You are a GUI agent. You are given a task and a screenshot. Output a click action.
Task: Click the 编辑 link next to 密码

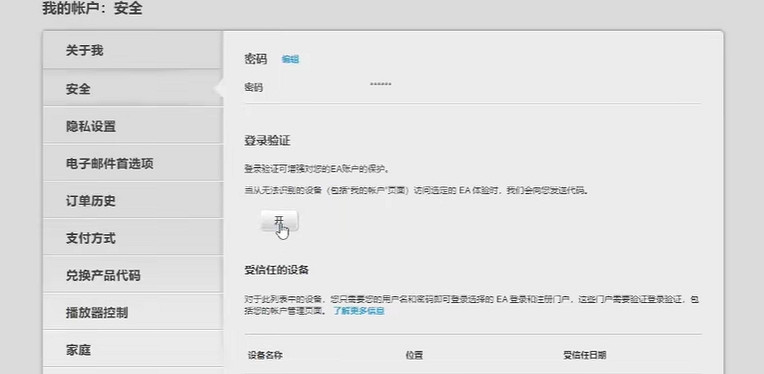290,59
